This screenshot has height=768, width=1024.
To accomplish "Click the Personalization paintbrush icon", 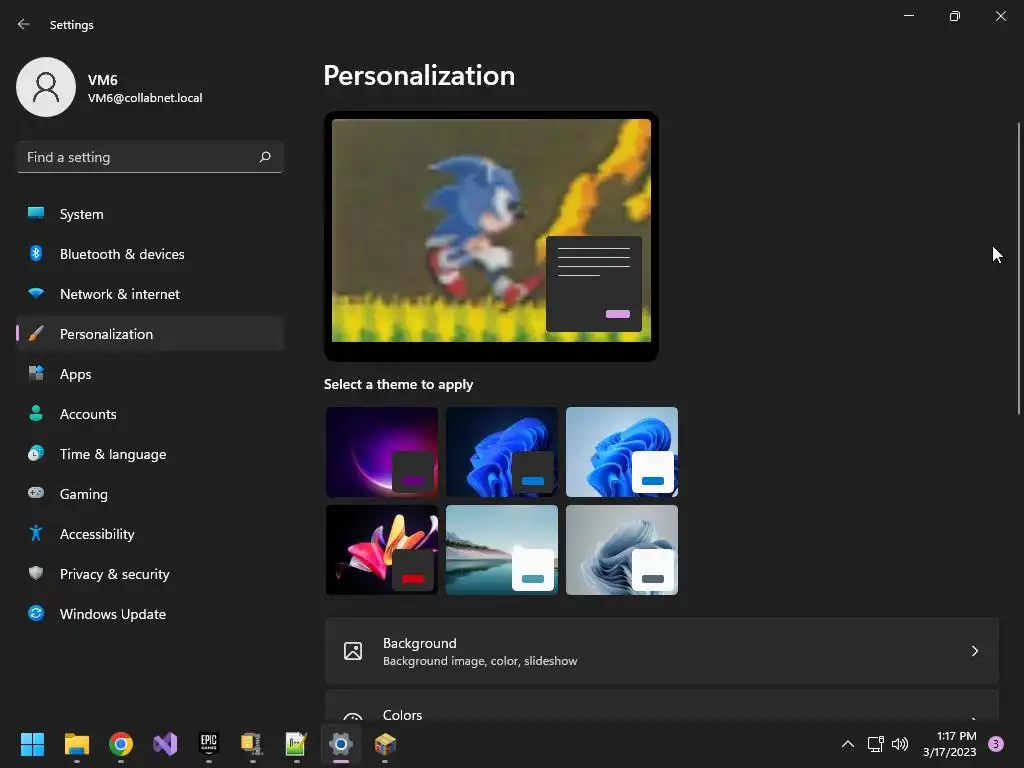I will pos(36,334).
